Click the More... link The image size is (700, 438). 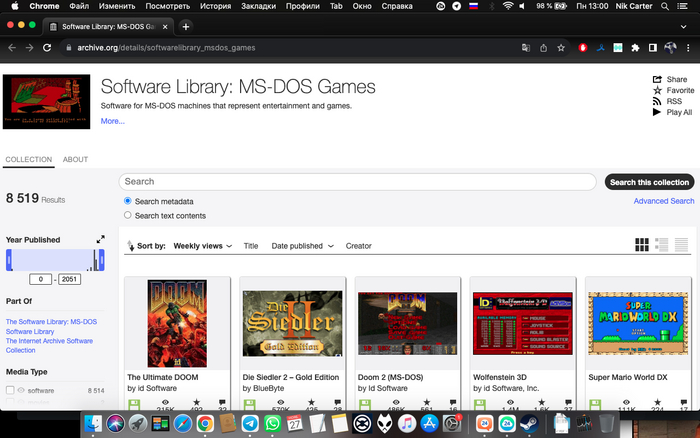tap(112, 121)
